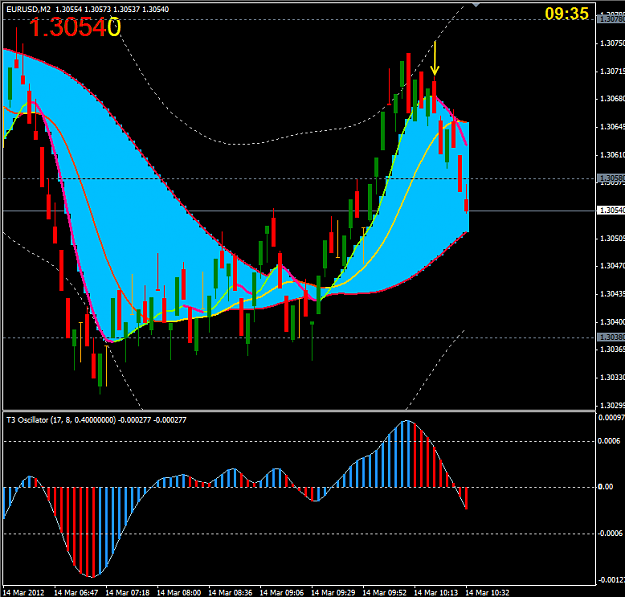This screenshot has width=625, height=597.
Task: Click the highlighted 1.30380 level label
Action: 611,338
